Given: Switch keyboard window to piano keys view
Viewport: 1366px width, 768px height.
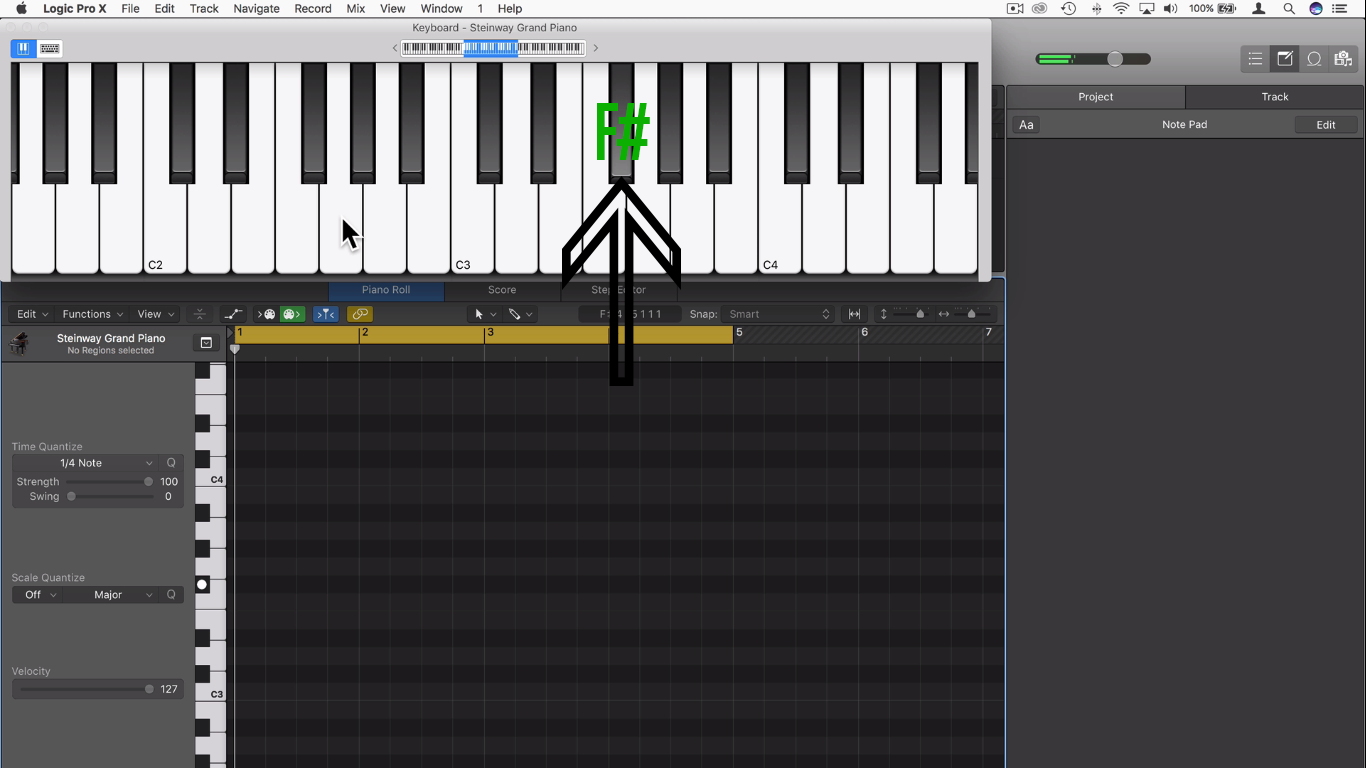Looking at the screenshot, I should (x=22, y=48).
